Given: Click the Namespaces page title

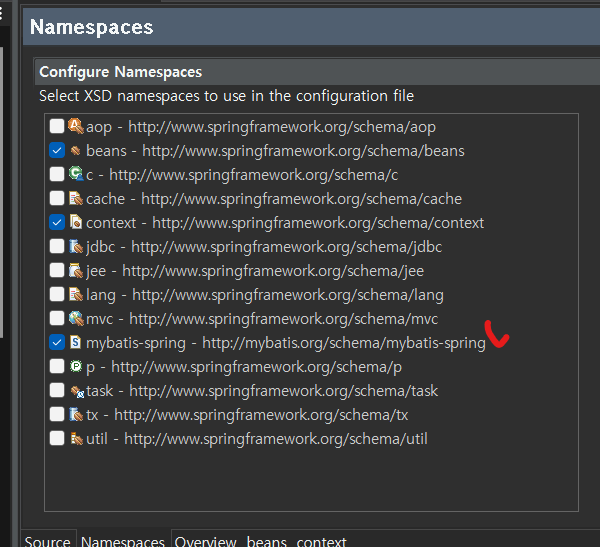Looking at the screenshot, I should (x=91, y=27).
